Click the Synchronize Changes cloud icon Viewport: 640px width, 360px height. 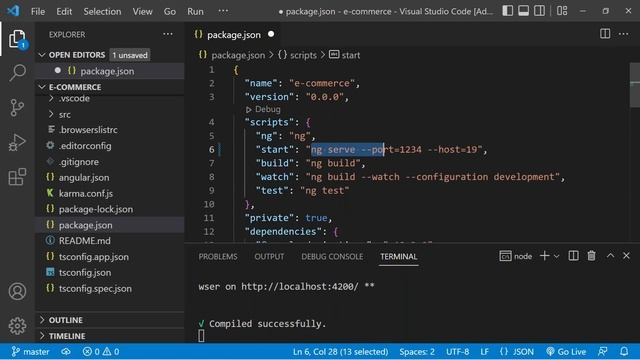66,351
